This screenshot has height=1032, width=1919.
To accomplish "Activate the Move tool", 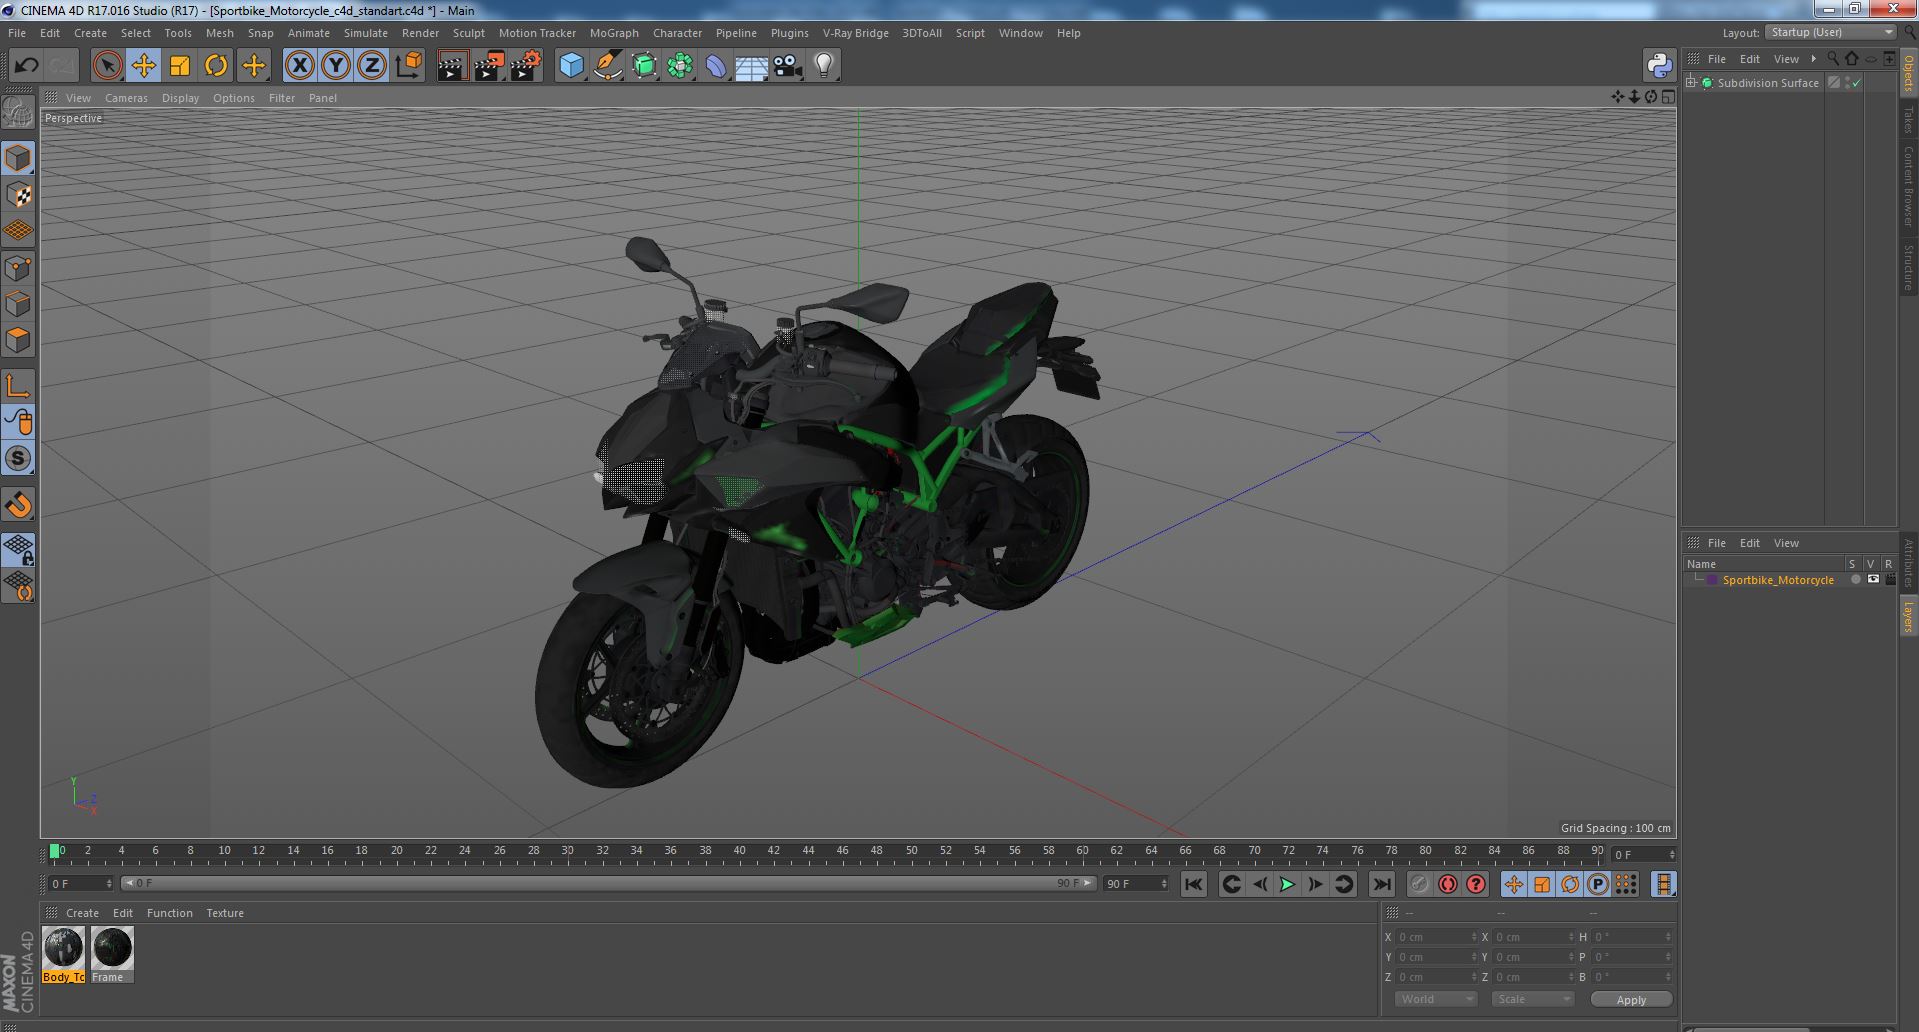I will point(143,66).
